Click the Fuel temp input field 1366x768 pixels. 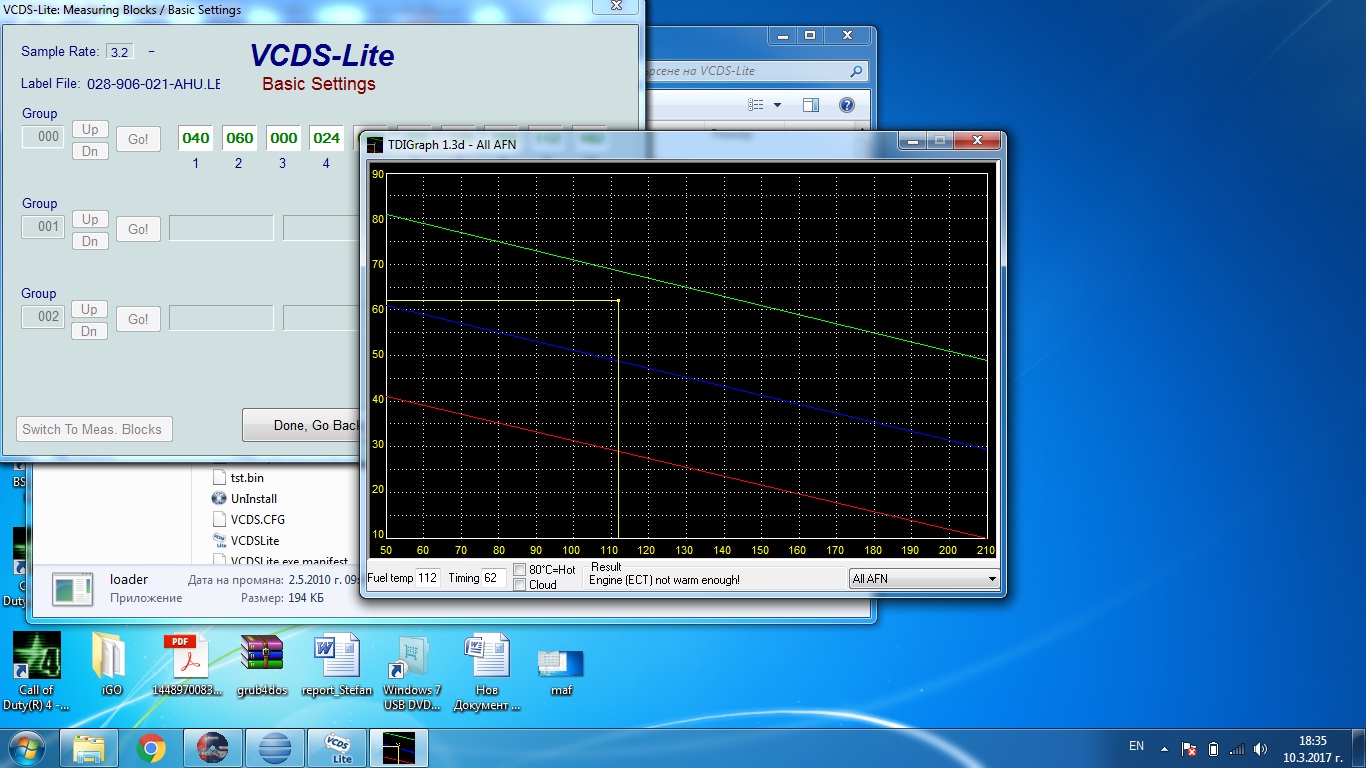pos(428,578)
